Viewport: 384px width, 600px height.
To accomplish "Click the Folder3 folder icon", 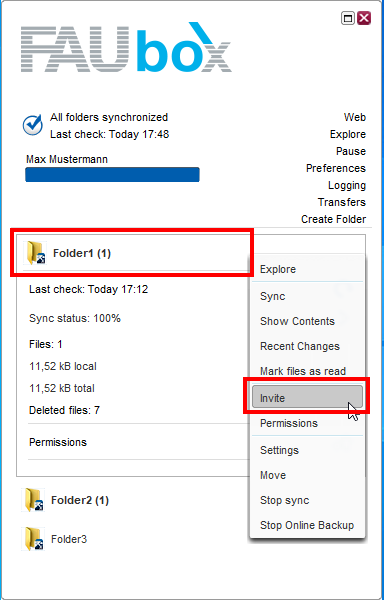I will (x=33, y=539).
